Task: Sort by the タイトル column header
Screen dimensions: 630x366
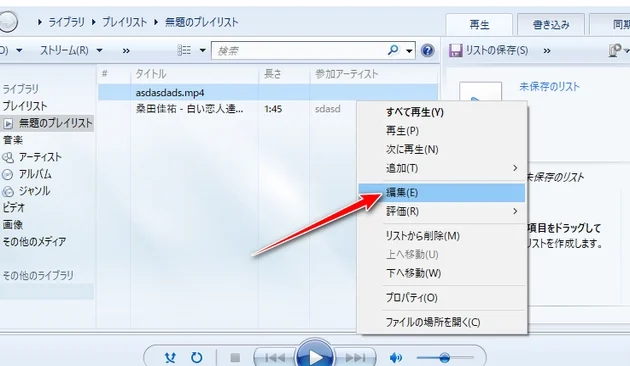Action: click(x=194, y=74)
